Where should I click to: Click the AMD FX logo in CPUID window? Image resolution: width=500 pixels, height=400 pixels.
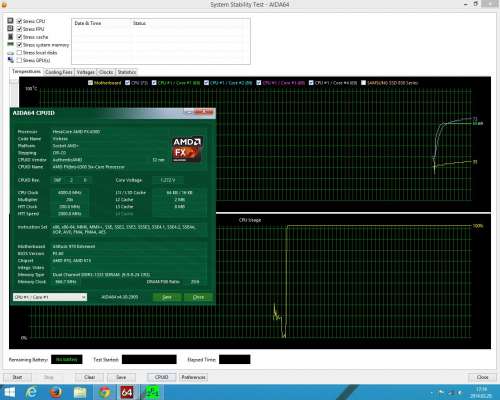click(187, 149)
